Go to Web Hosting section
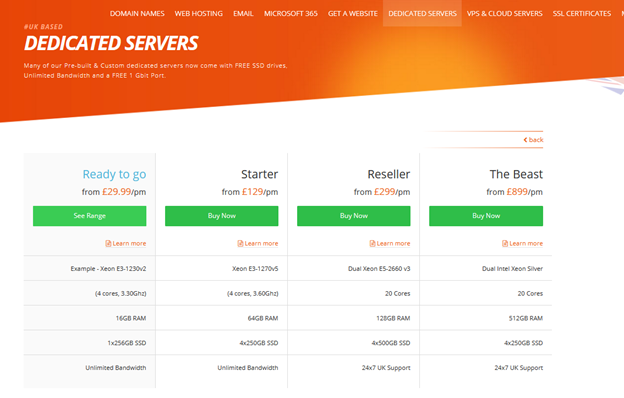Screen dimensions: 624x398 pos(199,14)
